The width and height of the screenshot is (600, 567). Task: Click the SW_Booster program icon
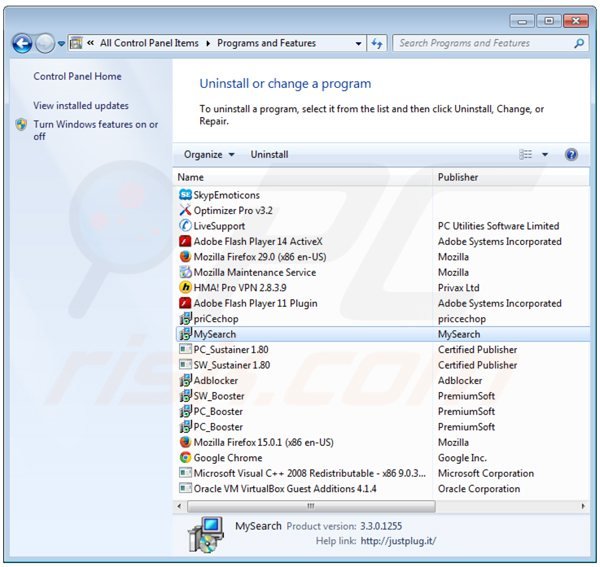[185, 396]
